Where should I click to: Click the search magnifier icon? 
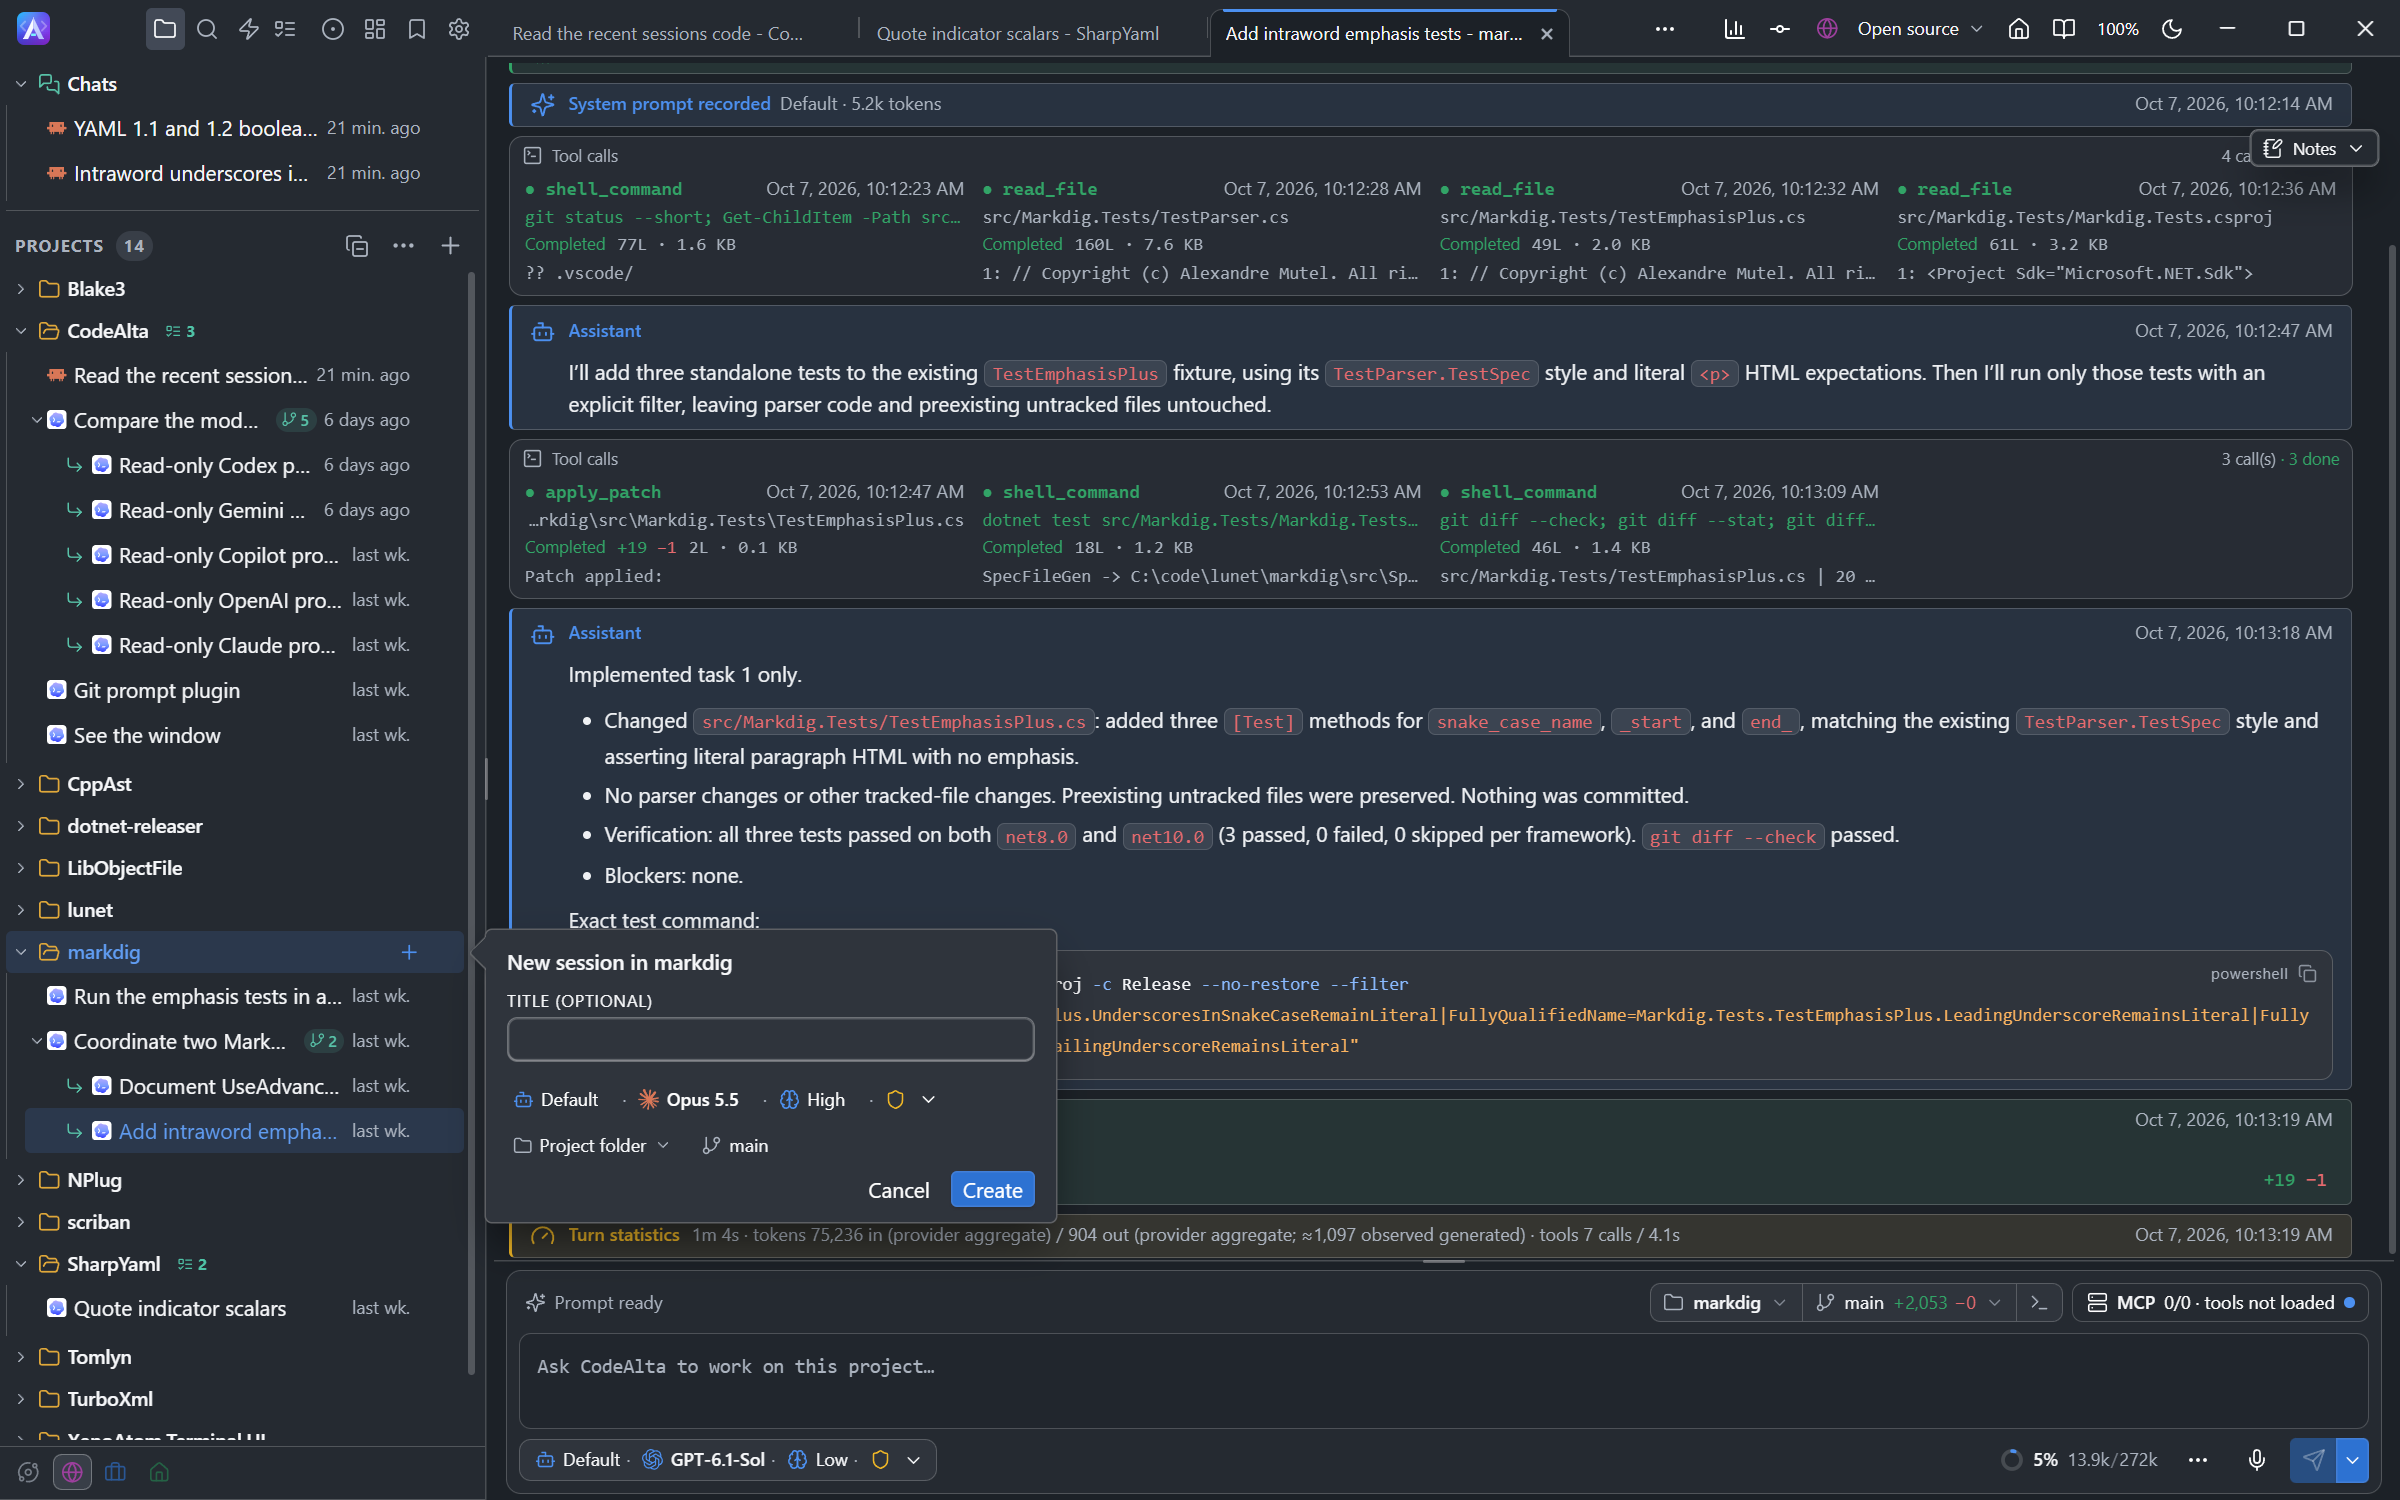pos(207,29)
